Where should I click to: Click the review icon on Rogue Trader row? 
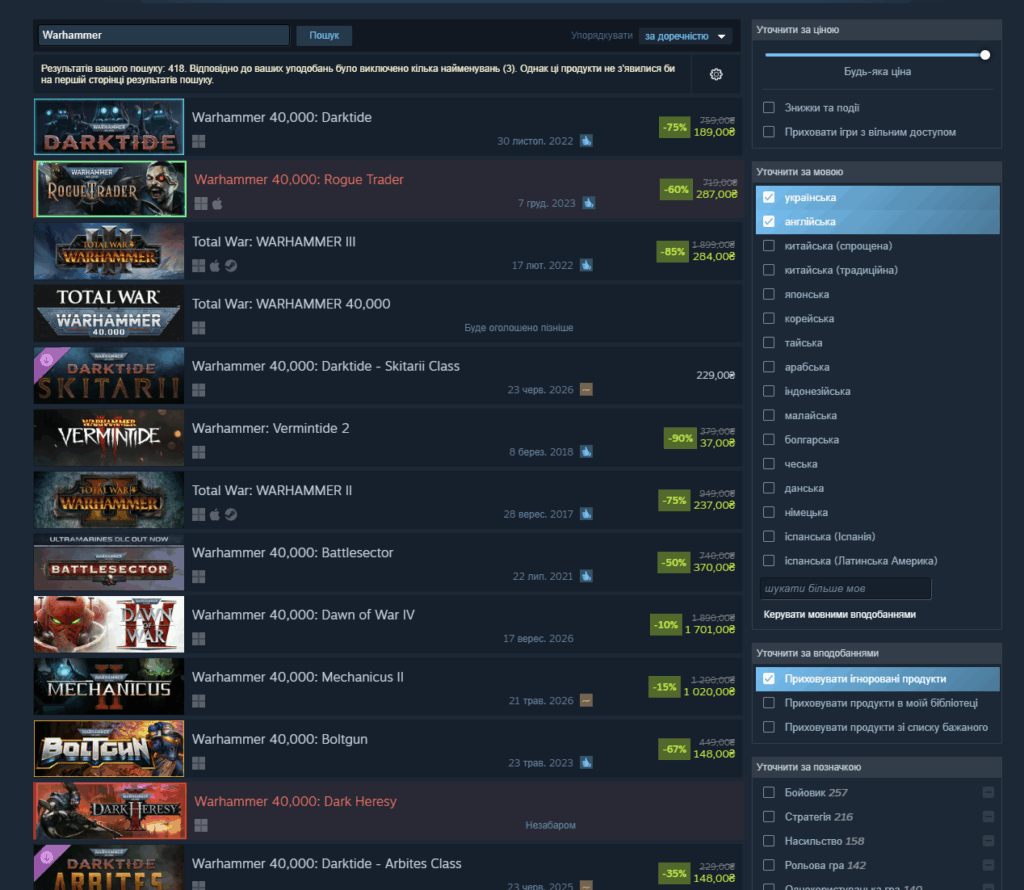pos(589,203)
